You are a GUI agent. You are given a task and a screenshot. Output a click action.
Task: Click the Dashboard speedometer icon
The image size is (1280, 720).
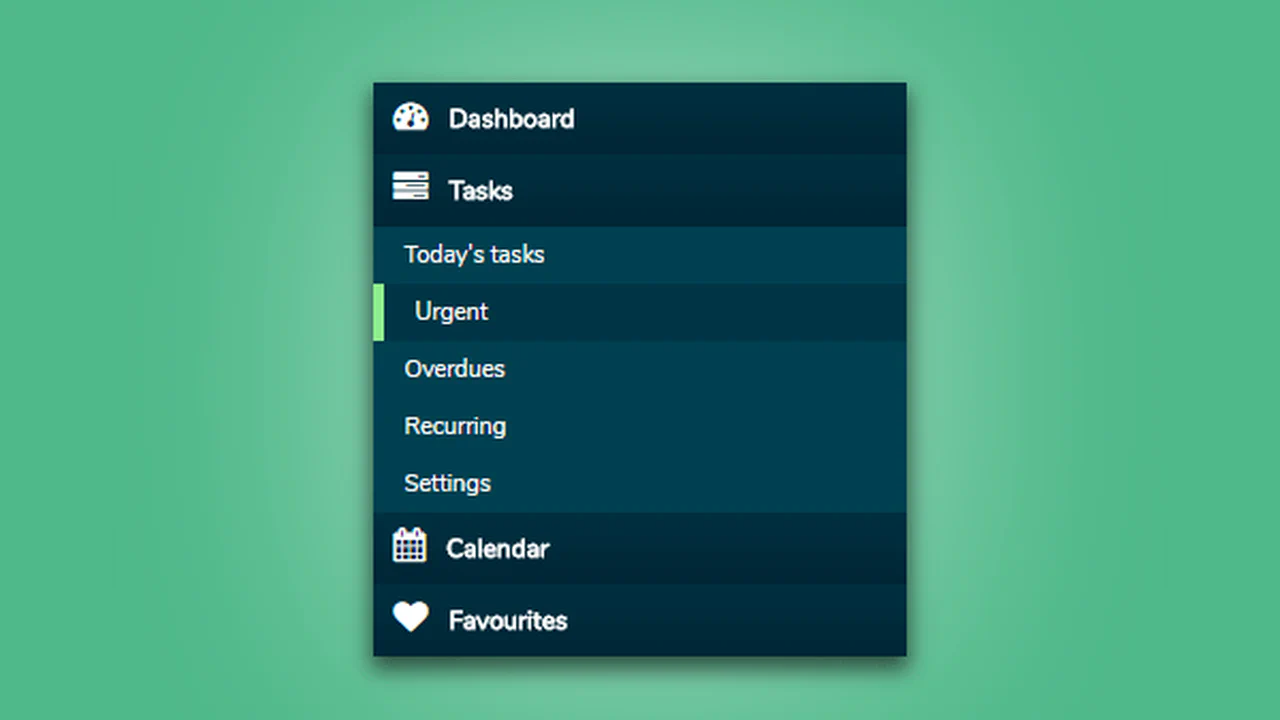coord(410,118)
